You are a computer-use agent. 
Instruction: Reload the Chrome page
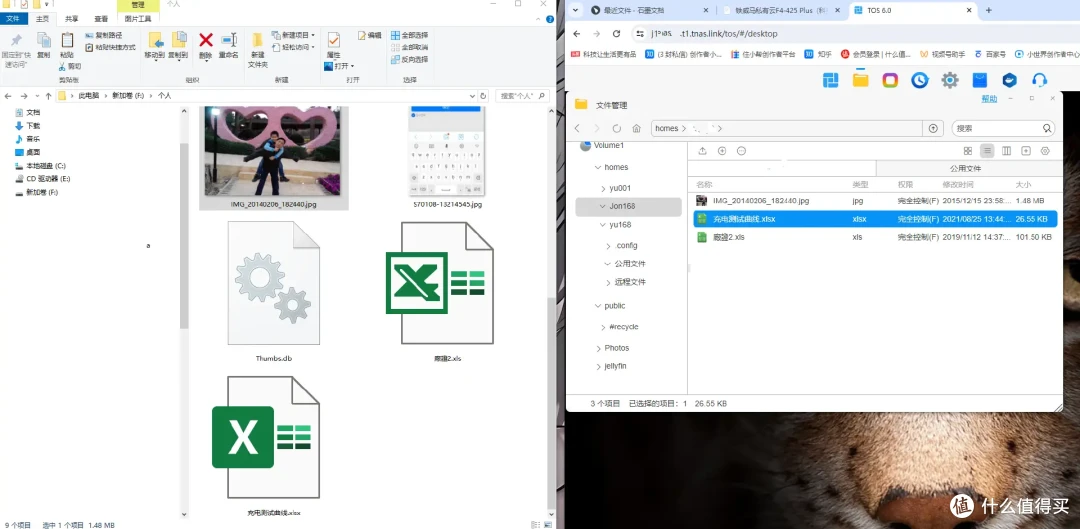(616, 33)
